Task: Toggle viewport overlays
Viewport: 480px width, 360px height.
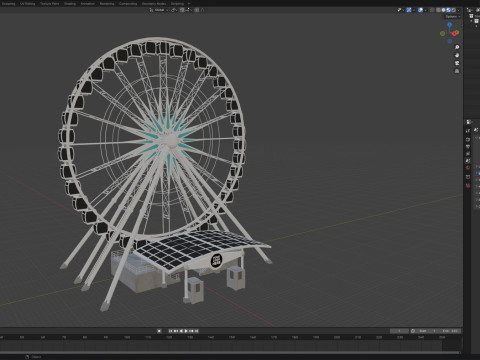Action: (420, 10)
